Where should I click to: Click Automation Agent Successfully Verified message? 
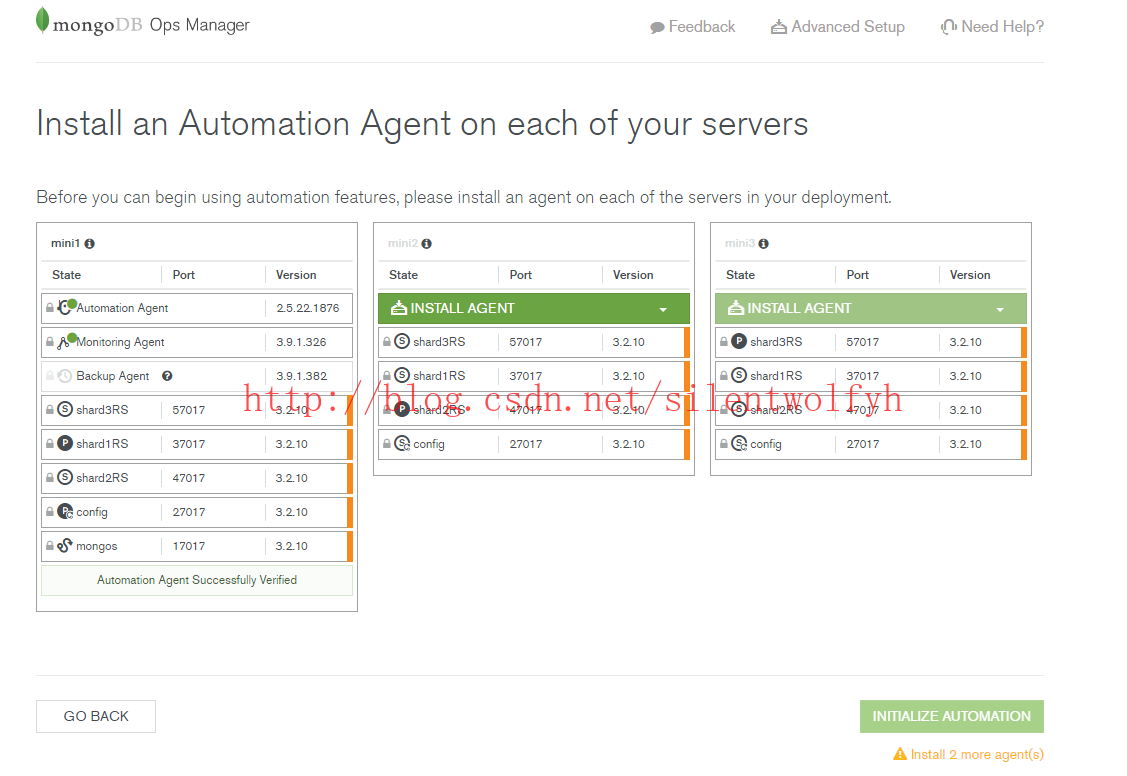pos(197,580)
